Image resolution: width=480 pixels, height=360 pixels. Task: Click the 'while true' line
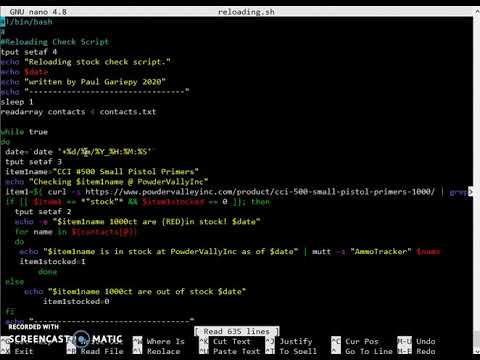(24, 132)
